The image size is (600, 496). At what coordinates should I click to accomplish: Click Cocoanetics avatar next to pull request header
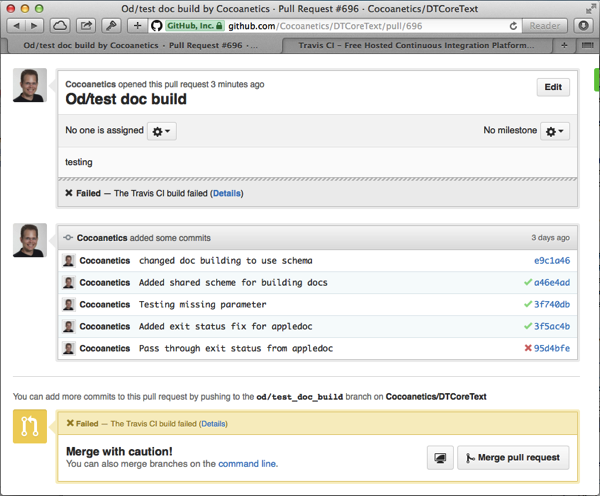tap(30, 85)
